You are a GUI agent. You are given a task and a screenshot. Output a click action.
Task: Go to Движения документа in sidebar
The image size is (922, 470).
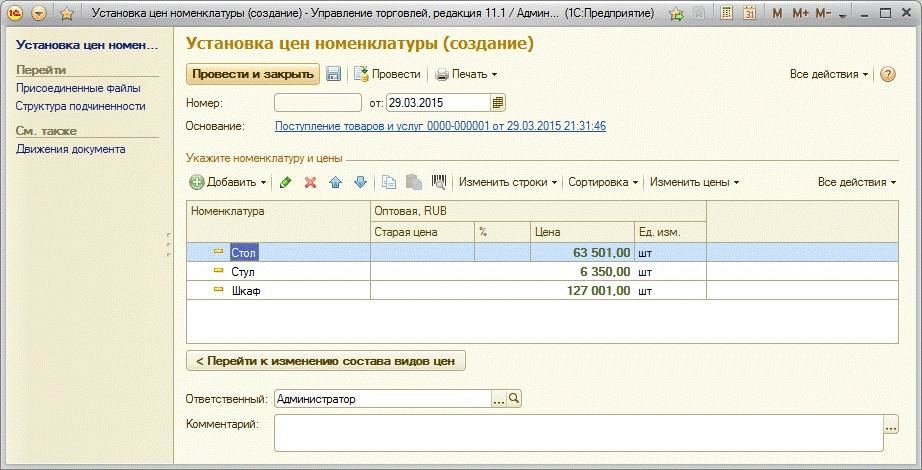tap(70, 149)
